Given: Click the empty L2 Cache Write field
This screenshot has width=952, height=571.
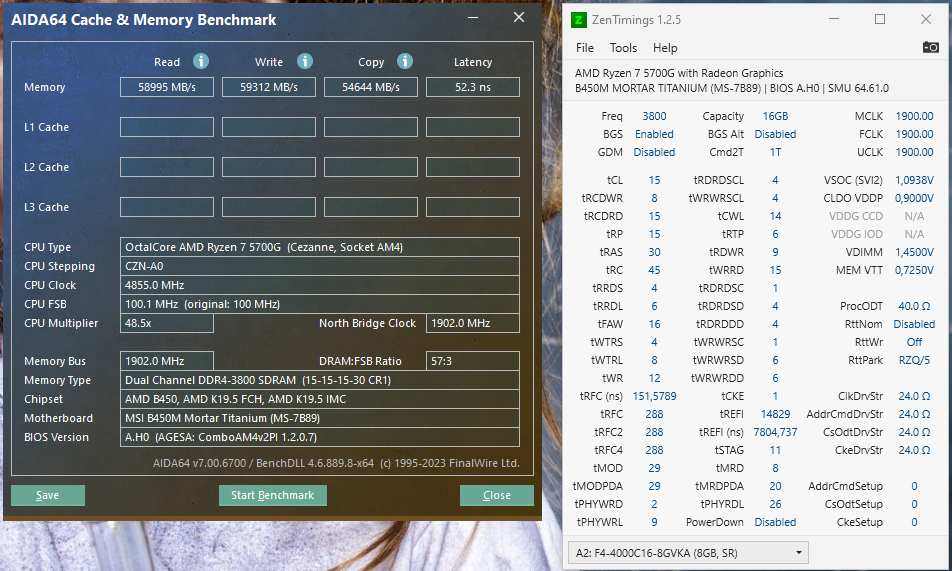Looking at the screenshot, I should 269,167.
